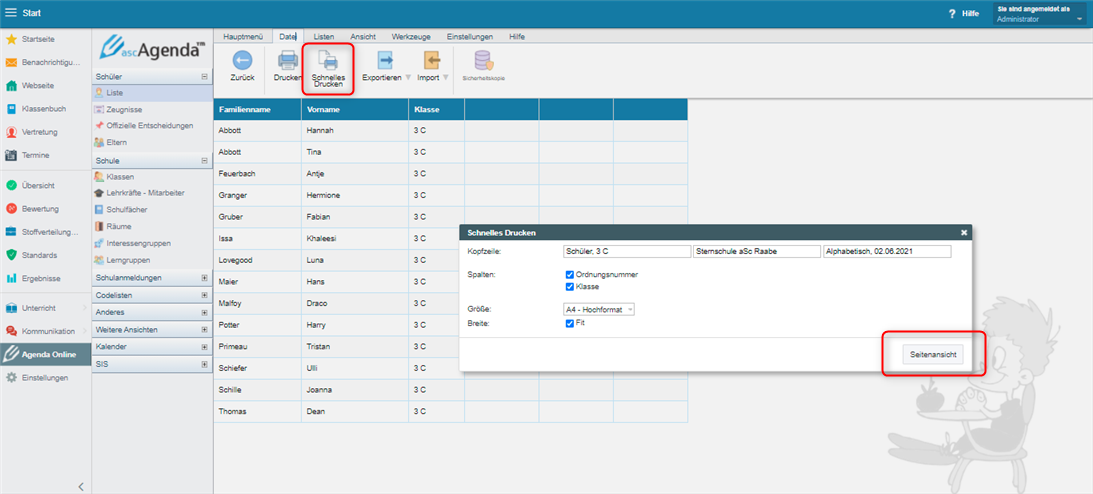Image resolution: width=1093 pixels, height=494 pixels.
Task: Switch to the Listen tab
Action: click(x=323, y=36)
